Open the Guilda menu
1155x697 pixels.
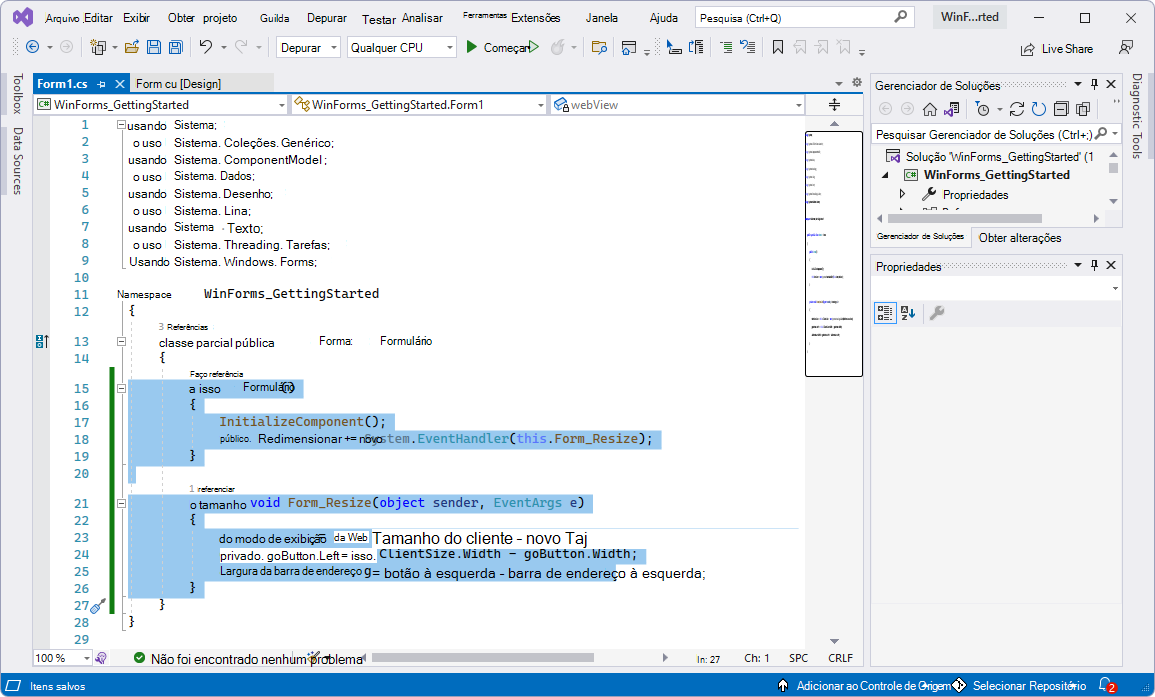pyautogui.click(x=273, y=17)
